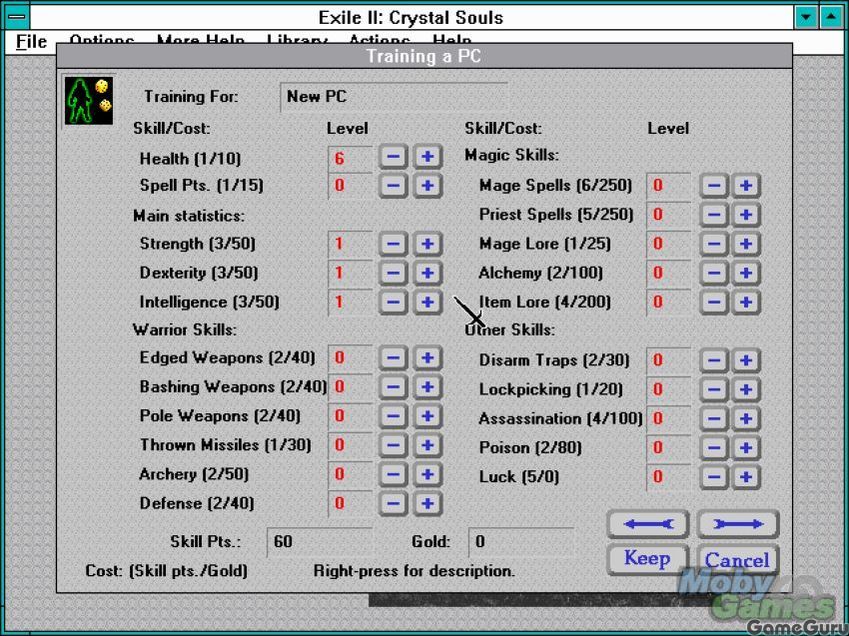
Task: Increase Alchemy skill level
Action: pos(746,273)
